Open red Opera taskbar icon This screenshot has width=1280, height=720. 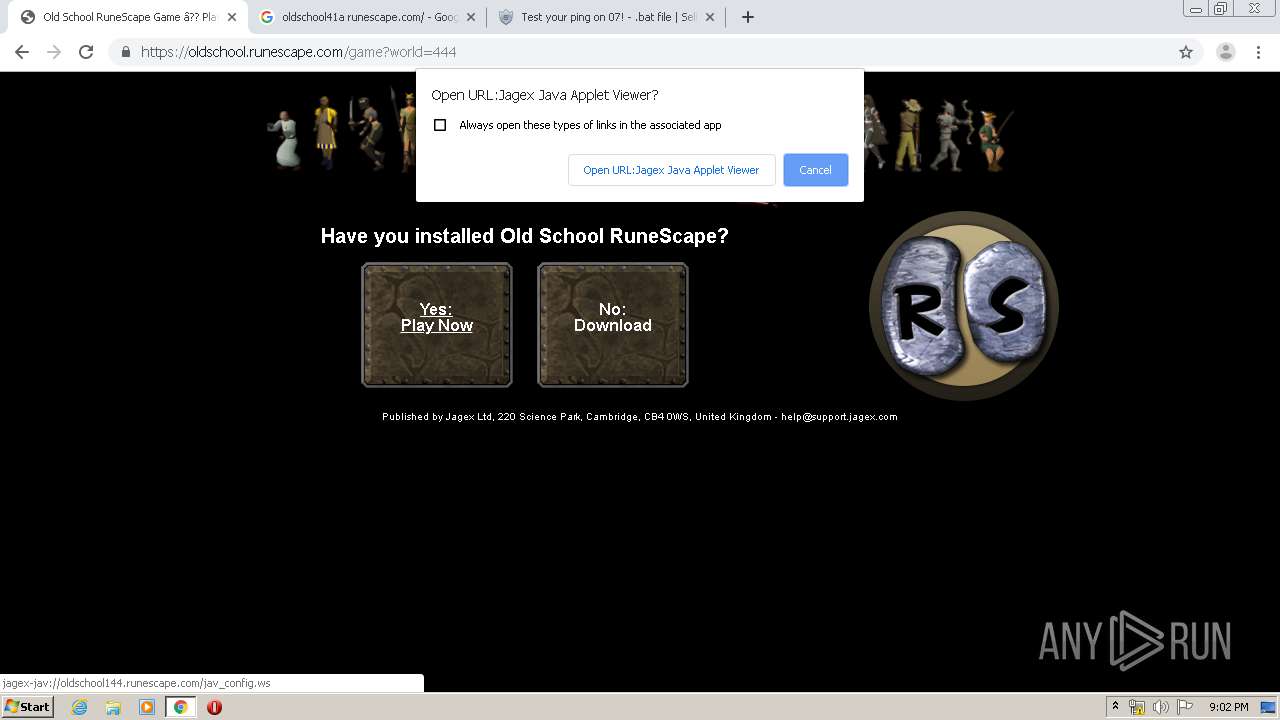pyautogui.click(x=214, y=707)
